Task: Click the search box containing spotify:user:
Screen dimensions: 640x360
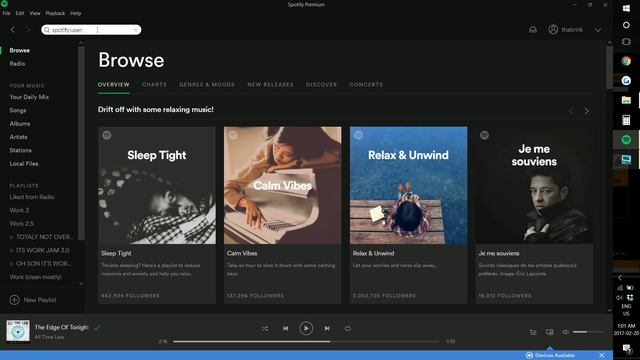Action: coord(91,30)
